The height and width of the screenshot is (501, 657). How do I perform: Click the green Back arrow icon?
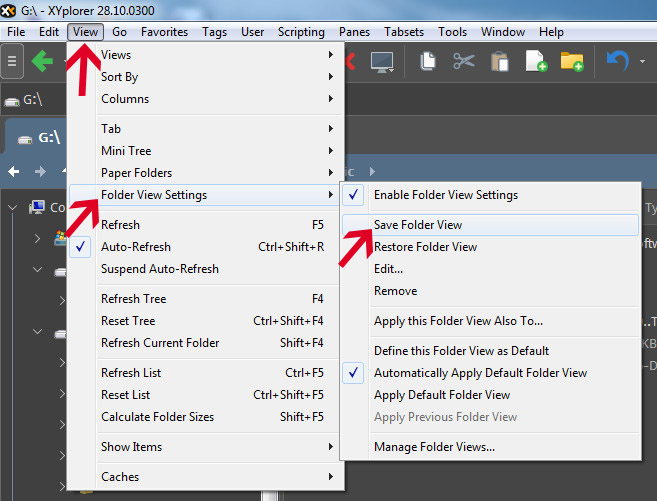43,62
